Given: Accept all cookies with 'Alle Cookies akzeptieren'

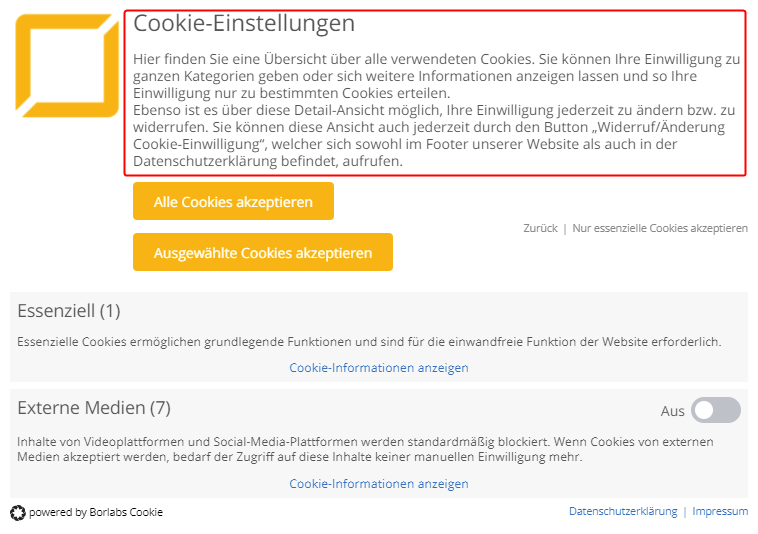Looking at the screenshot, I should 233,201.
